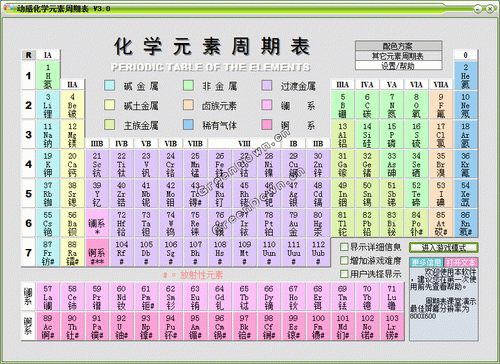Toggle the 用户选择显示 checkbox
Screen dimensions: 500x364
click(x=344, y=274)
